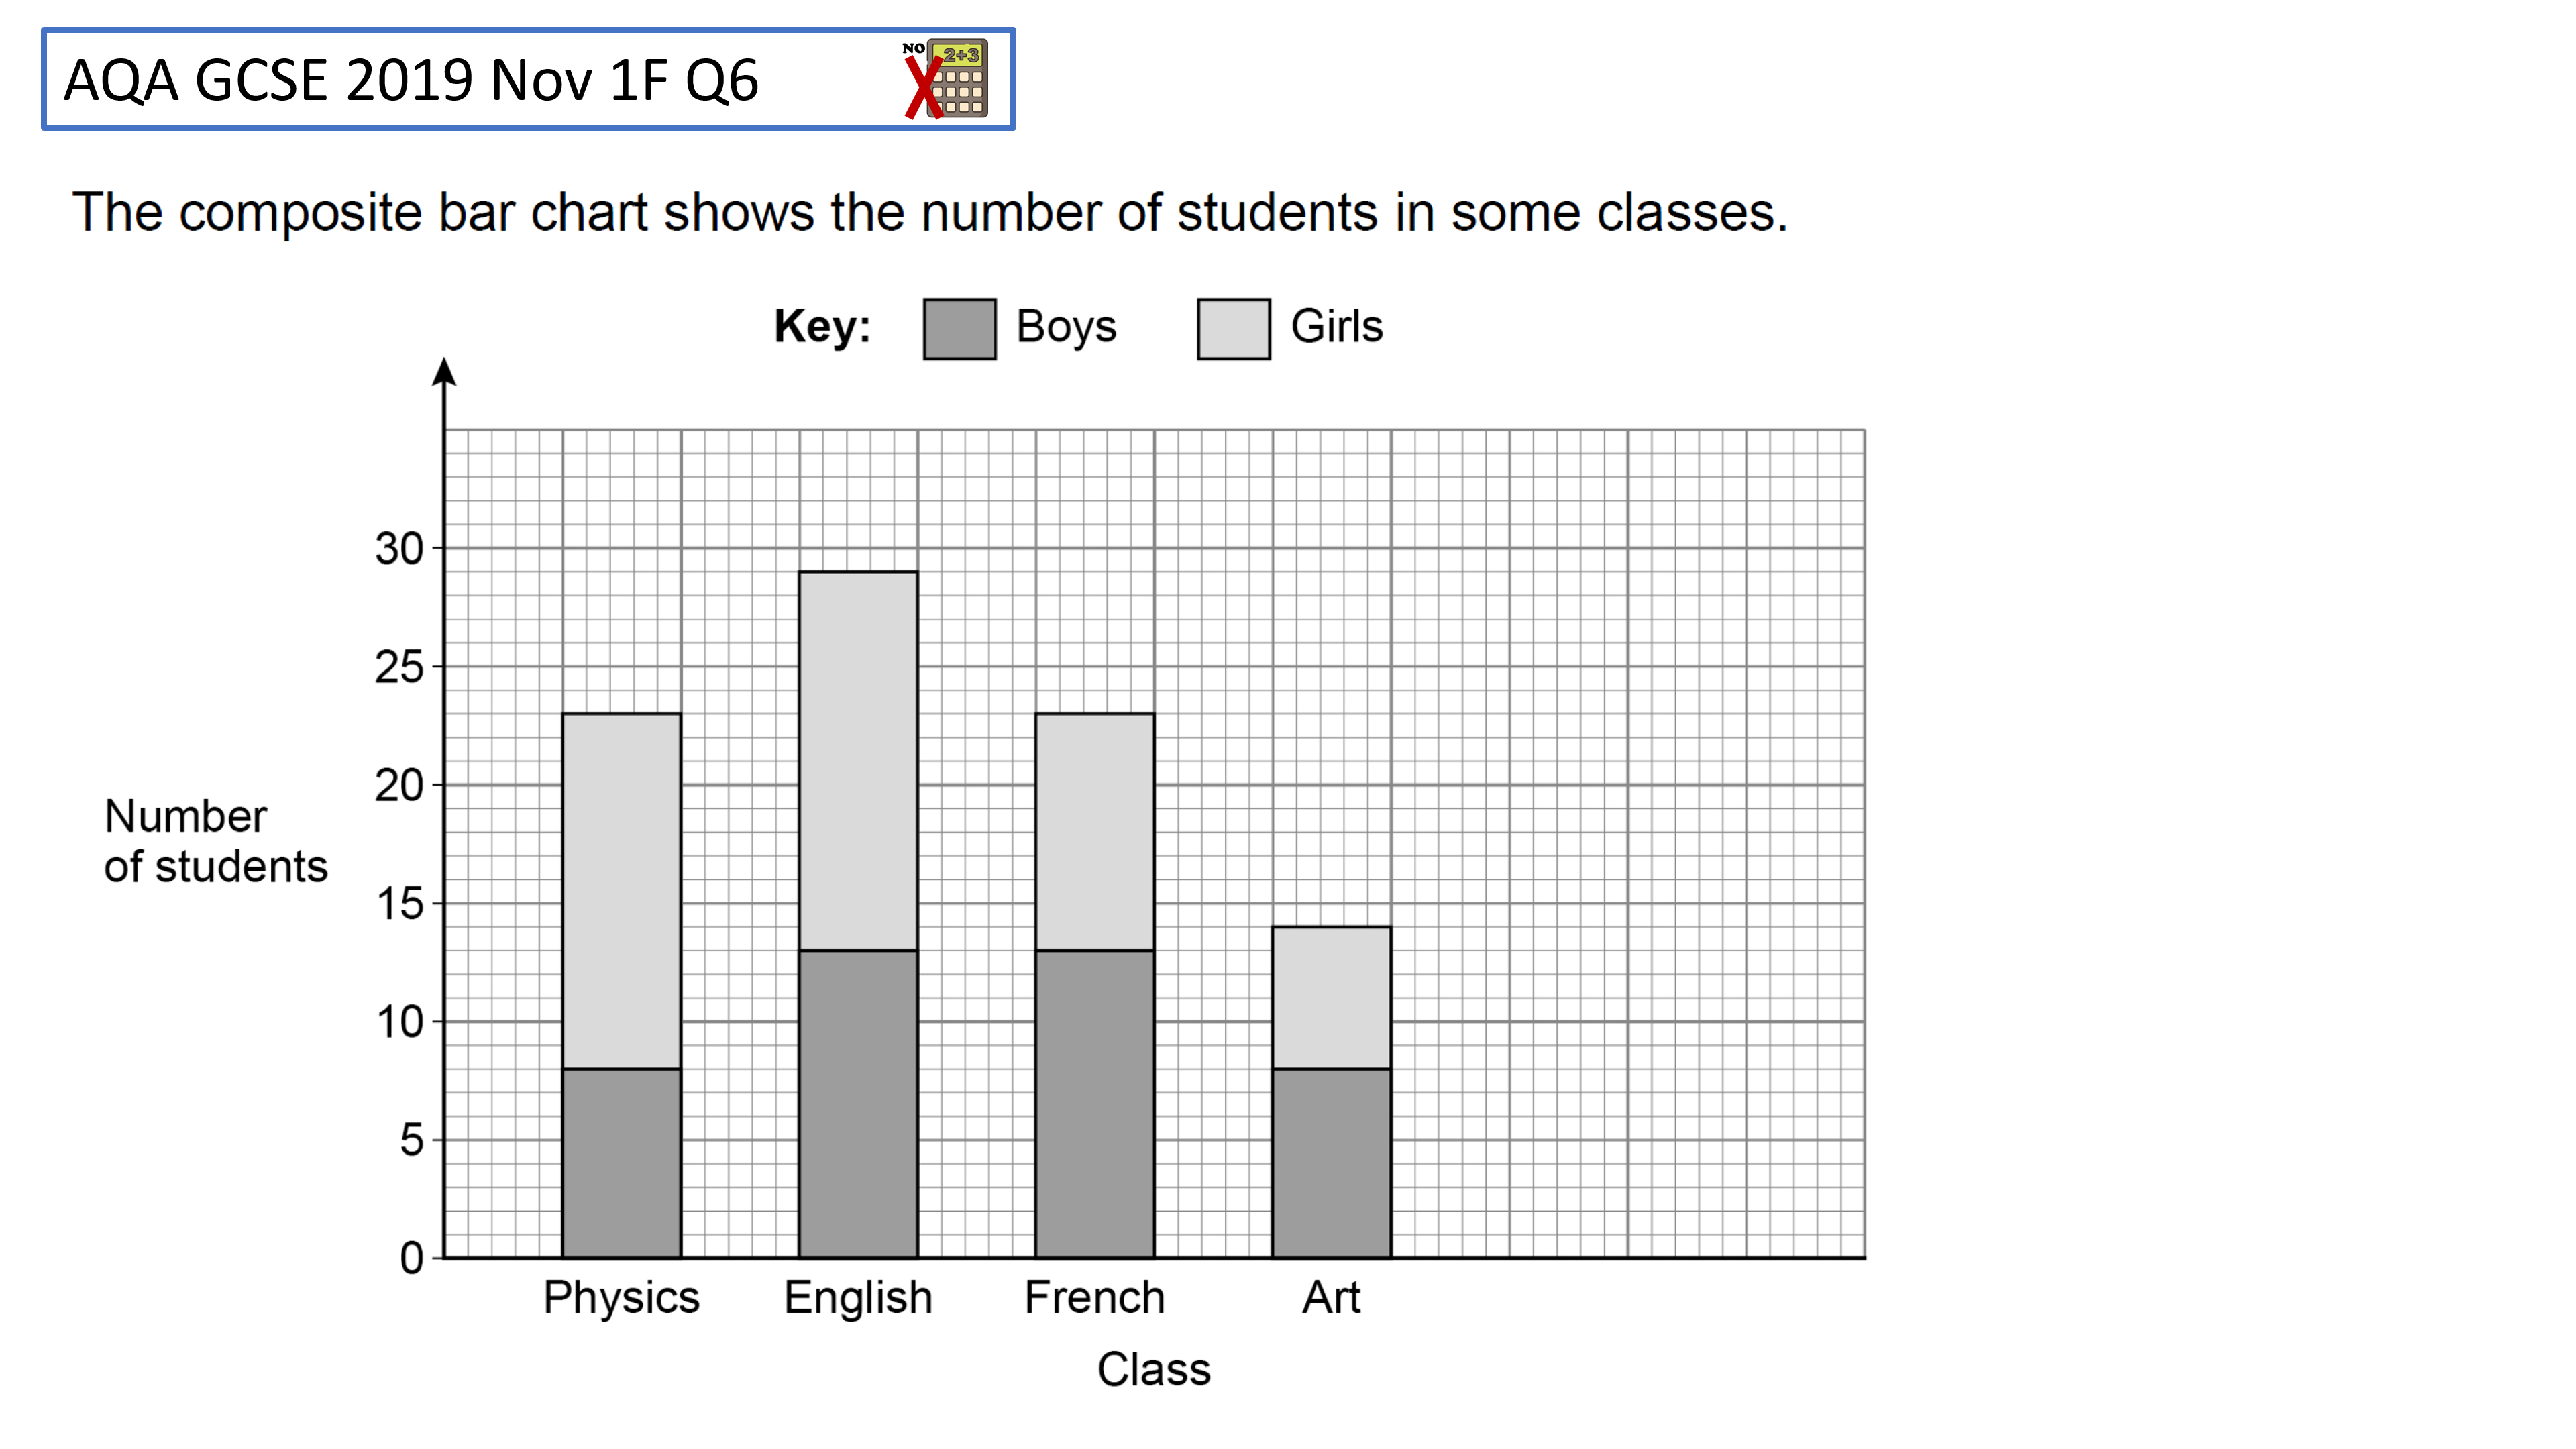Click the 30 tick label on y-axis
The image size is (2576, 1449).
click(x=399, y=549)
